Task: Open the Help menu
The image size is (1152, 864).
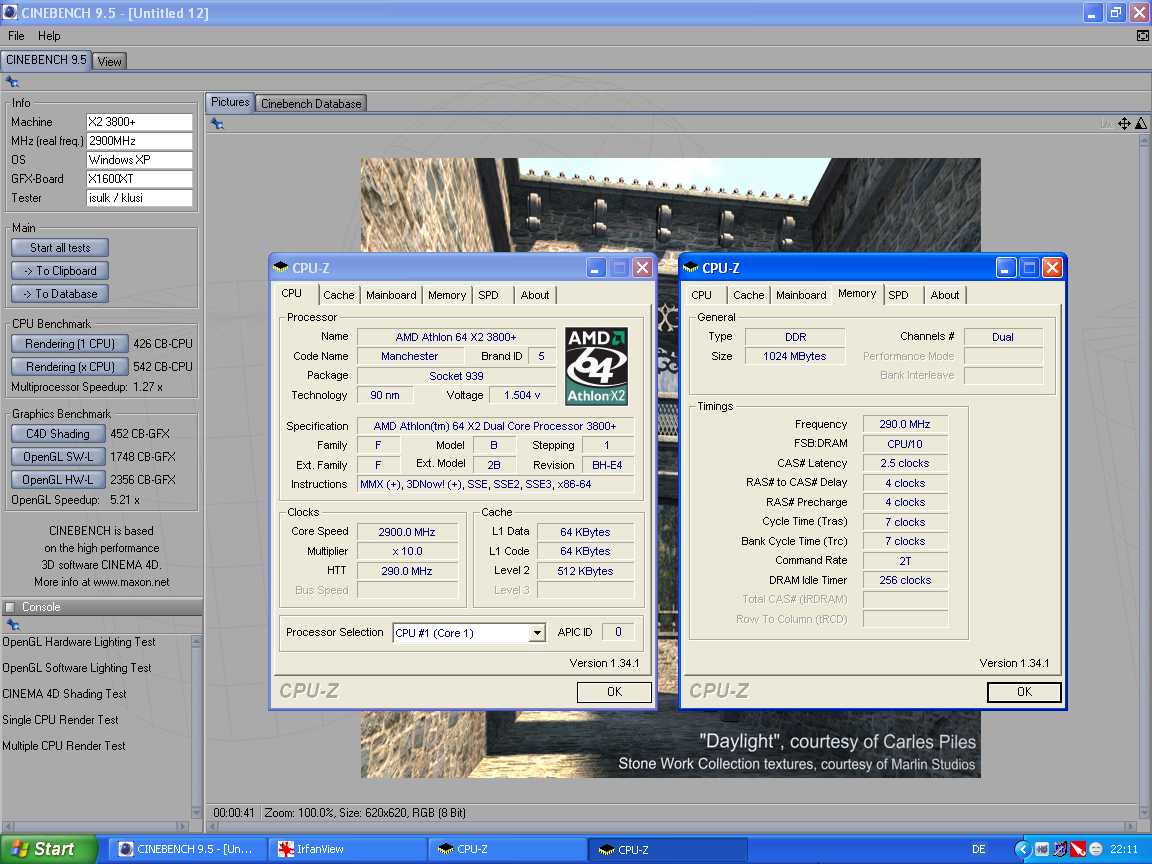Action: click(49, 35)
